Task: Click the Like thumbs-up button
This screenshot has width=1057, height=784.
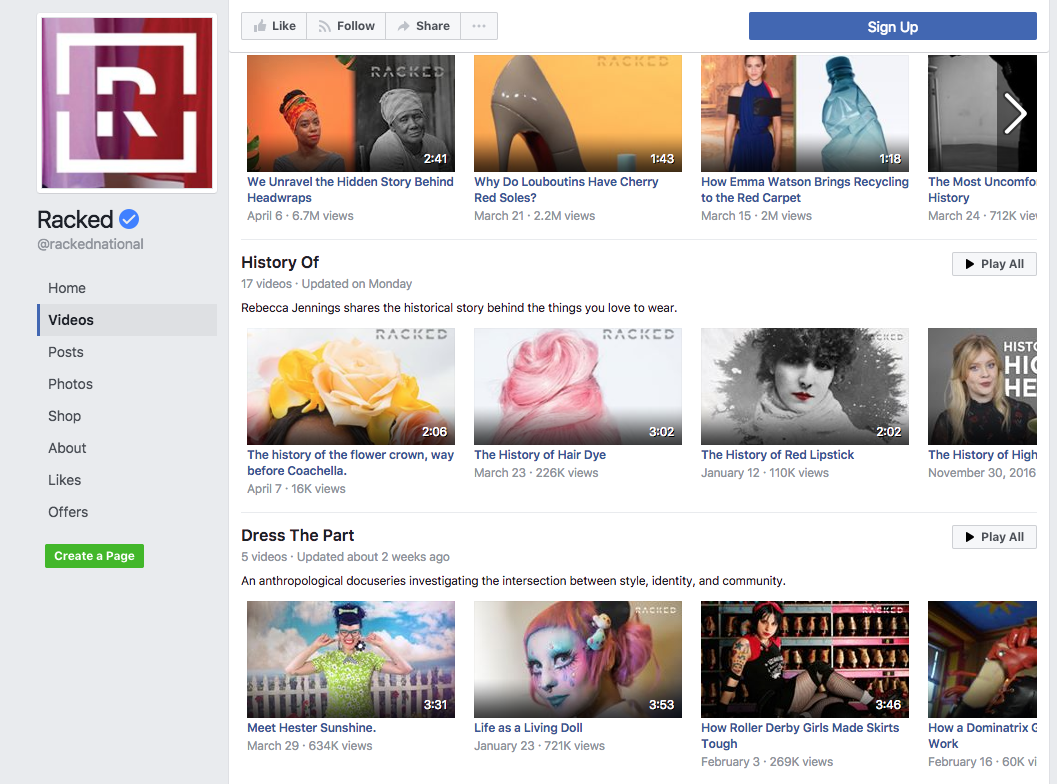Action: click(274, 26)
